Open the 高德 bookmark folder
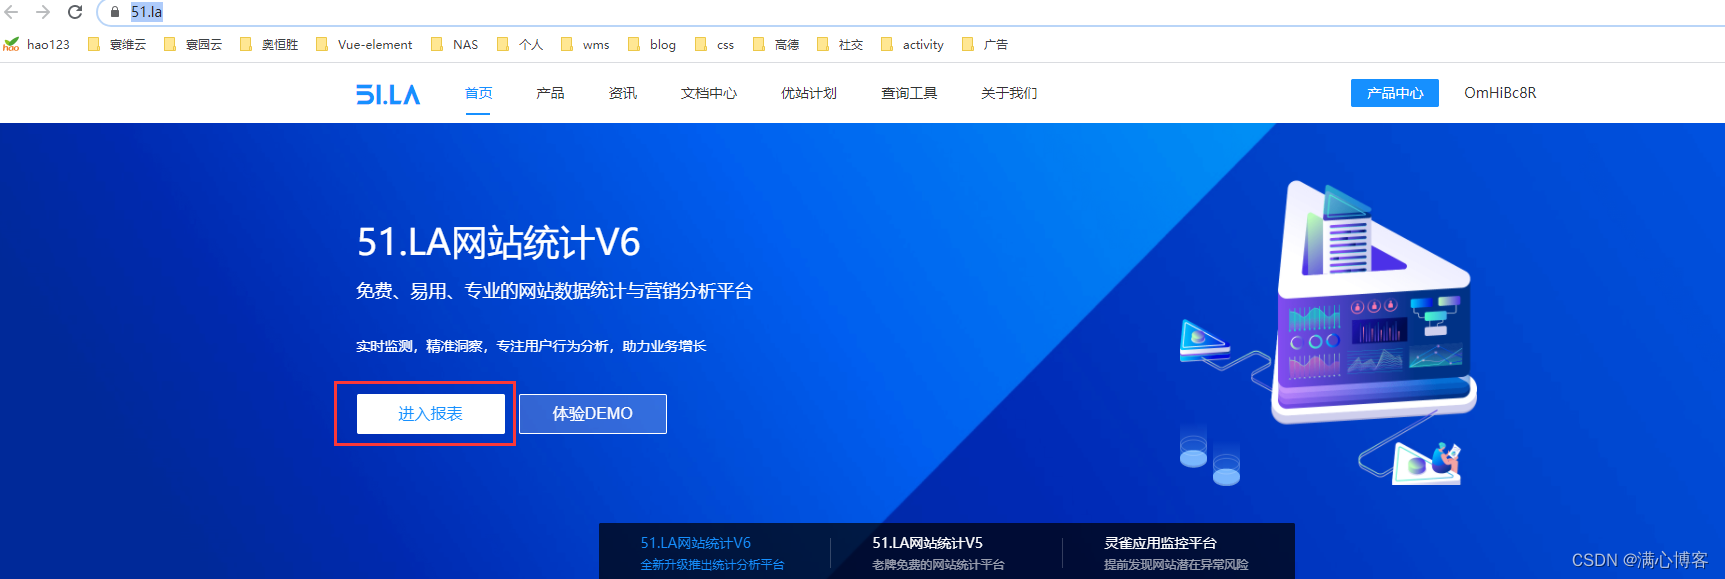Screen dimensions: 1725x579 click(x=776, y=44)
